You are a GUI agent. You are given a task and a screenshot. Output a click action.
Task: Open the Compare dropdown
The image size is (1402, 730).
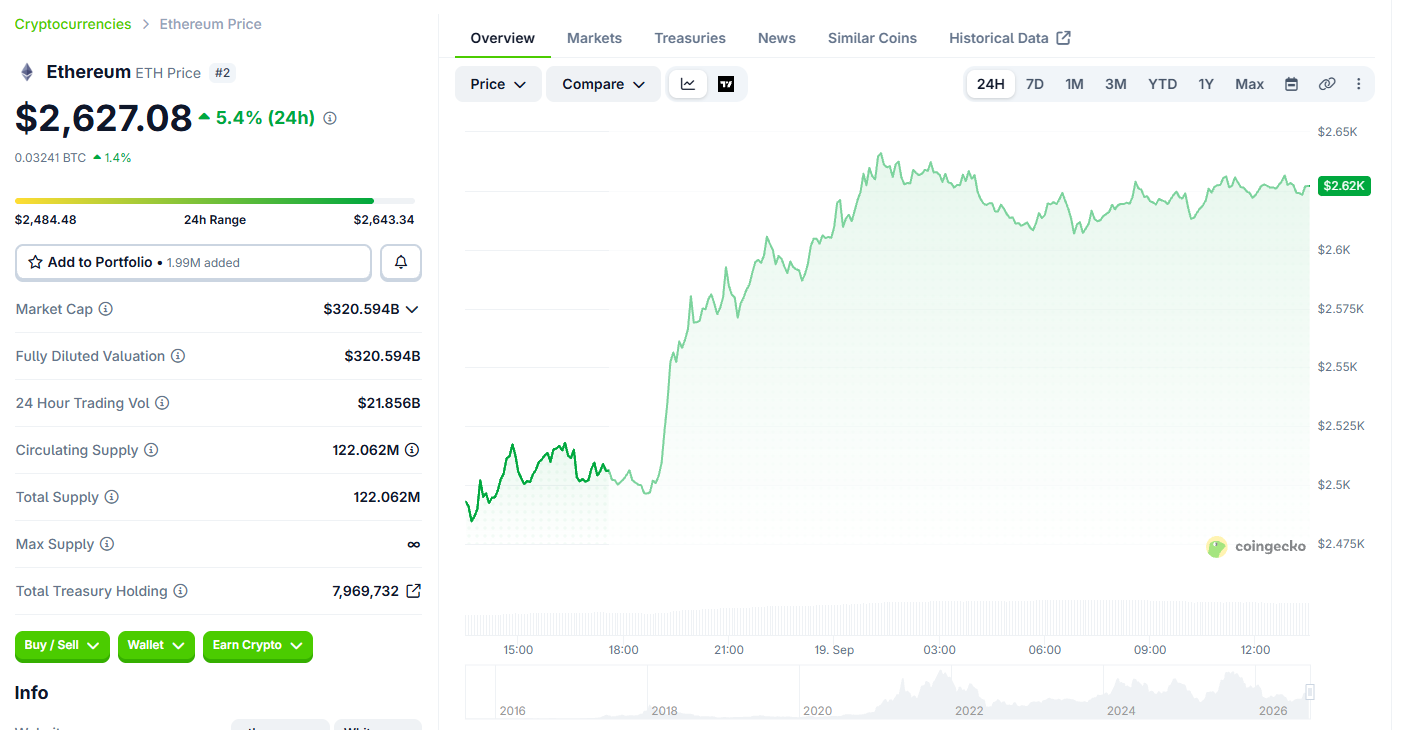pos(603,84)
